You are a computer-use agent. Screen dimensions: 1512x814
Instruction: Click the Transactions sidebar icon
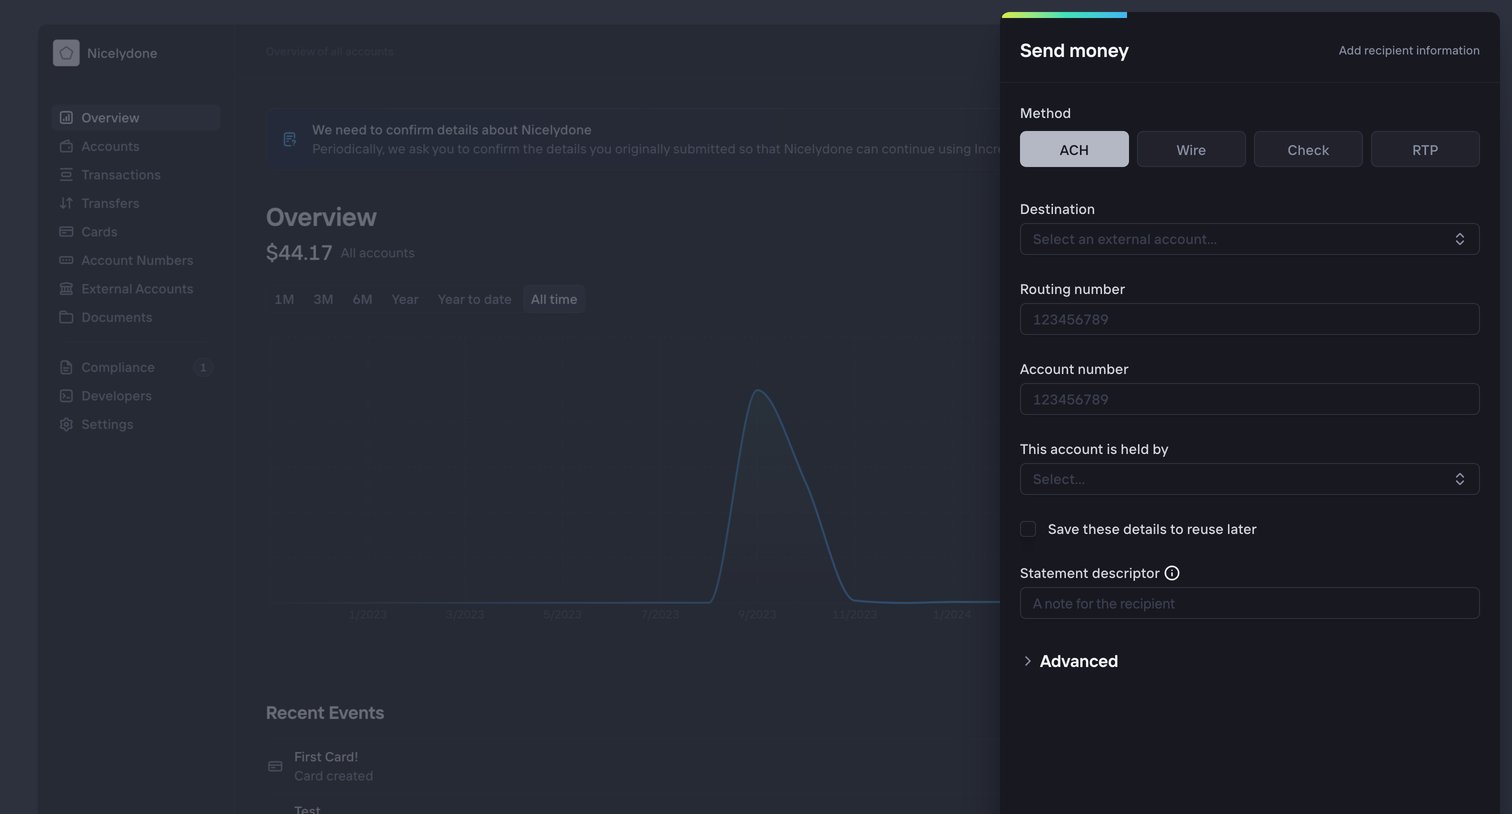66,175
